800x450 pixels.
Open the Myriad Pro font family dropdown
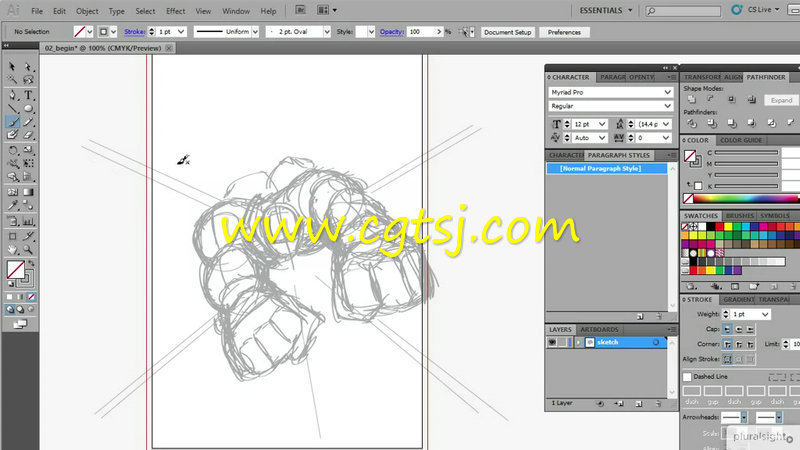(667, 92)
